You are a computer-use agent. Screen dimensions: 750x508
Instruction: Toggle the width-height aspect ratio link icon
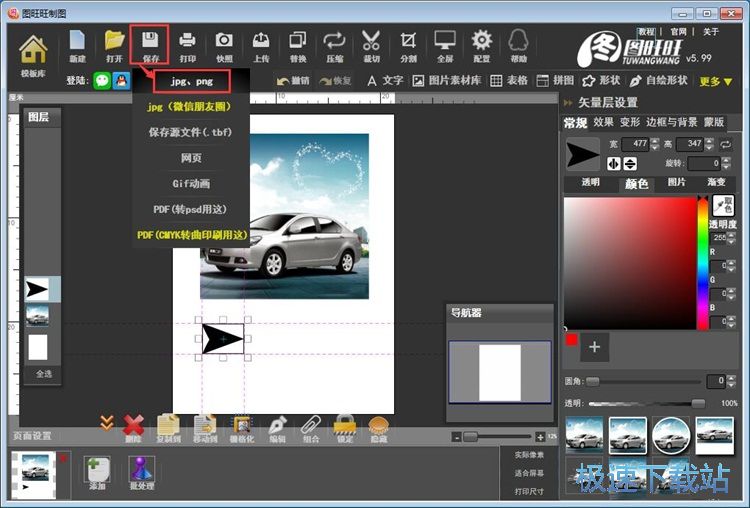pyautogui.click(x=725, y=145)
